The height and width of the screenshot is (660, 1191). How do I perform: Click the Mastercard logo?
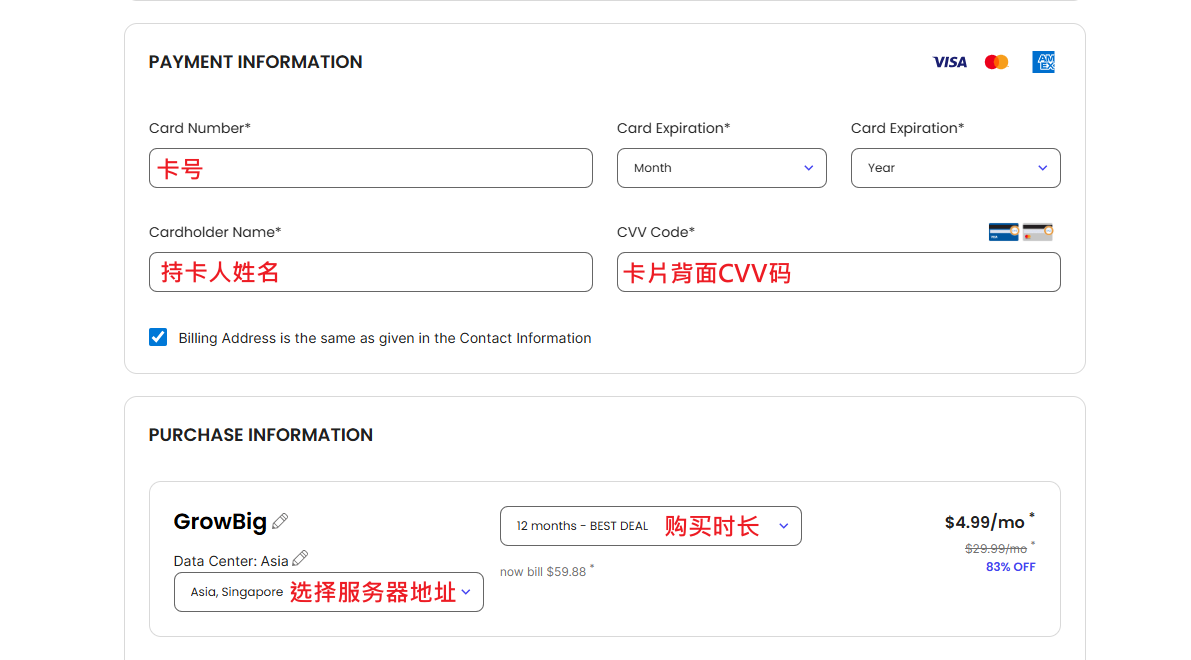click(996, 62)
